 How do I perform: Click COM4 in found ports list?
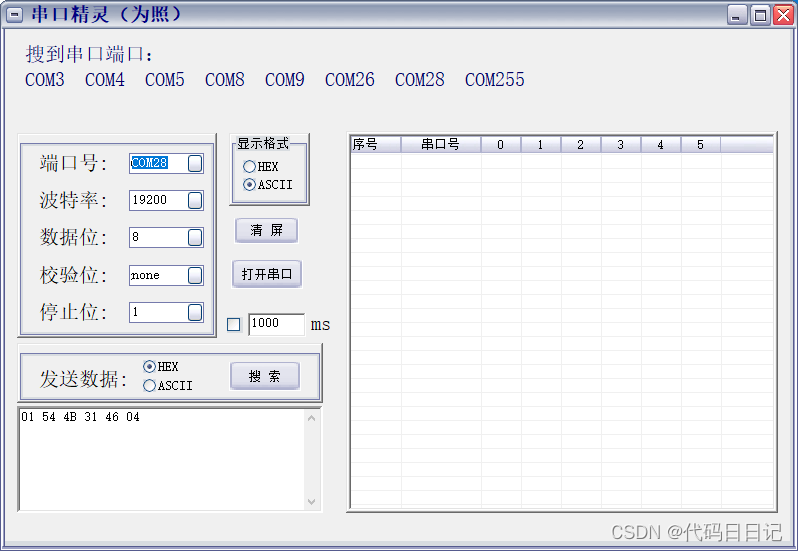coord(105,80)
